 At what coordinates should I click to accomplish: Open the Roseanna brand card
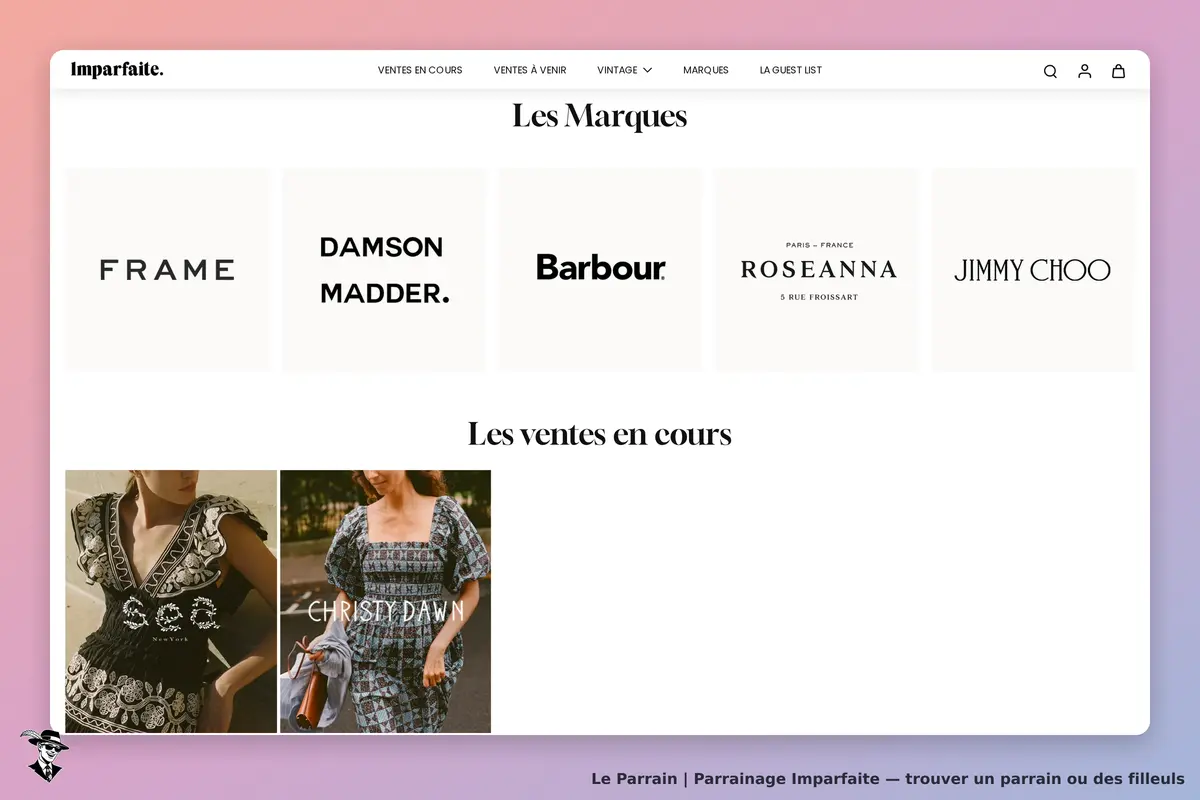817,270
